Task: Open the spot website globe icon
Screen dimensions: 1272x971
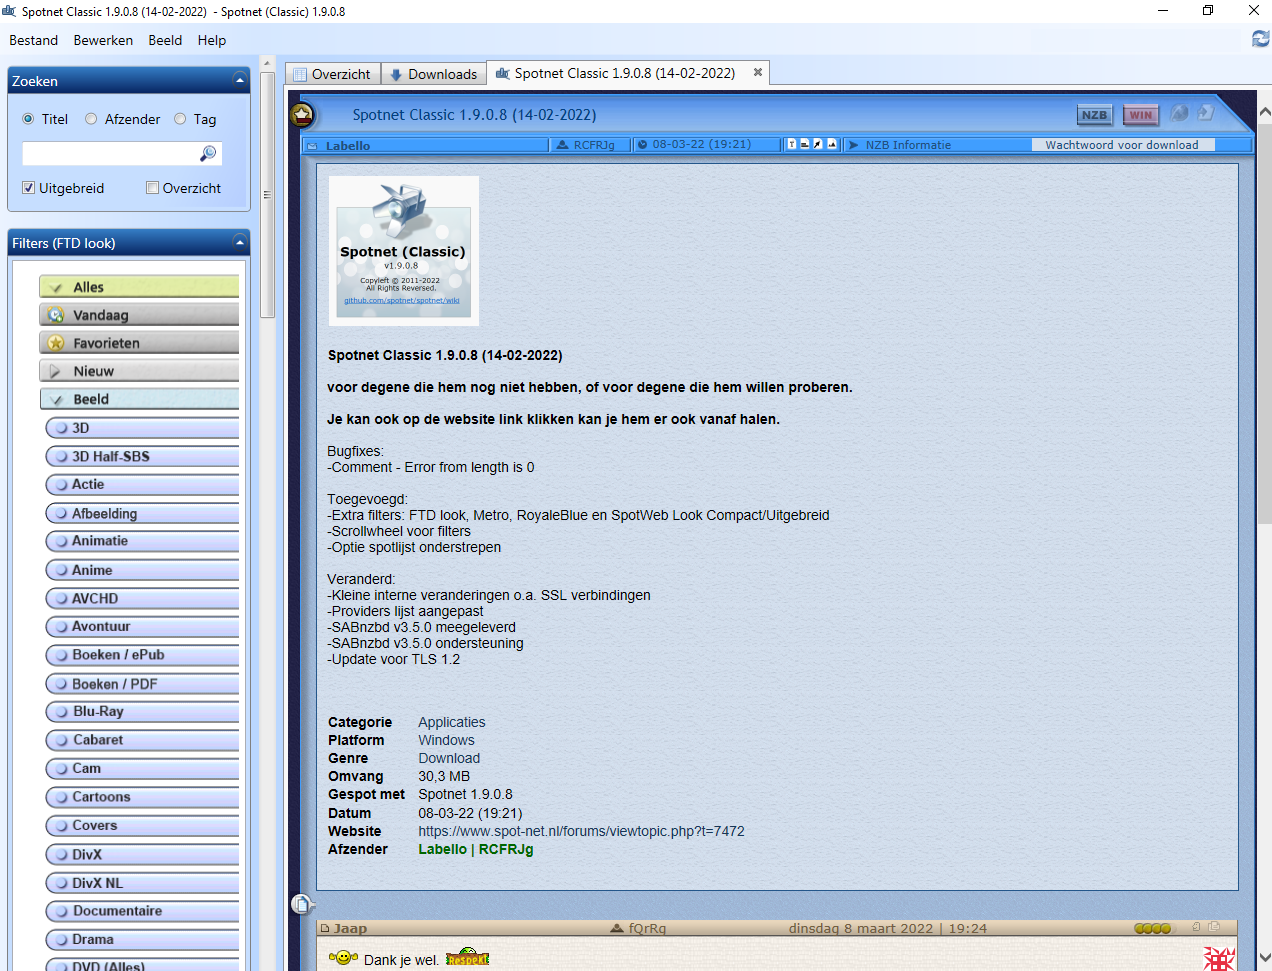Action: click(x=1180, y=113)
